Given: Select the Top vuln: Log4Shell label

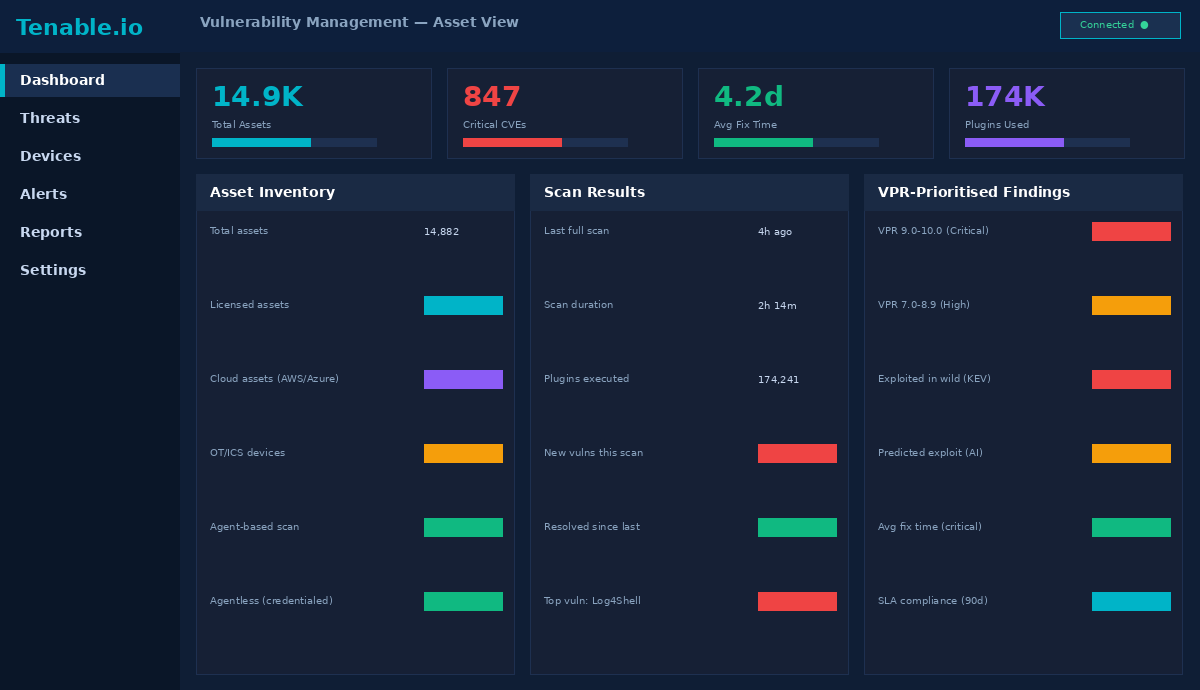Looking at the screenshot, I should (592, 601).
